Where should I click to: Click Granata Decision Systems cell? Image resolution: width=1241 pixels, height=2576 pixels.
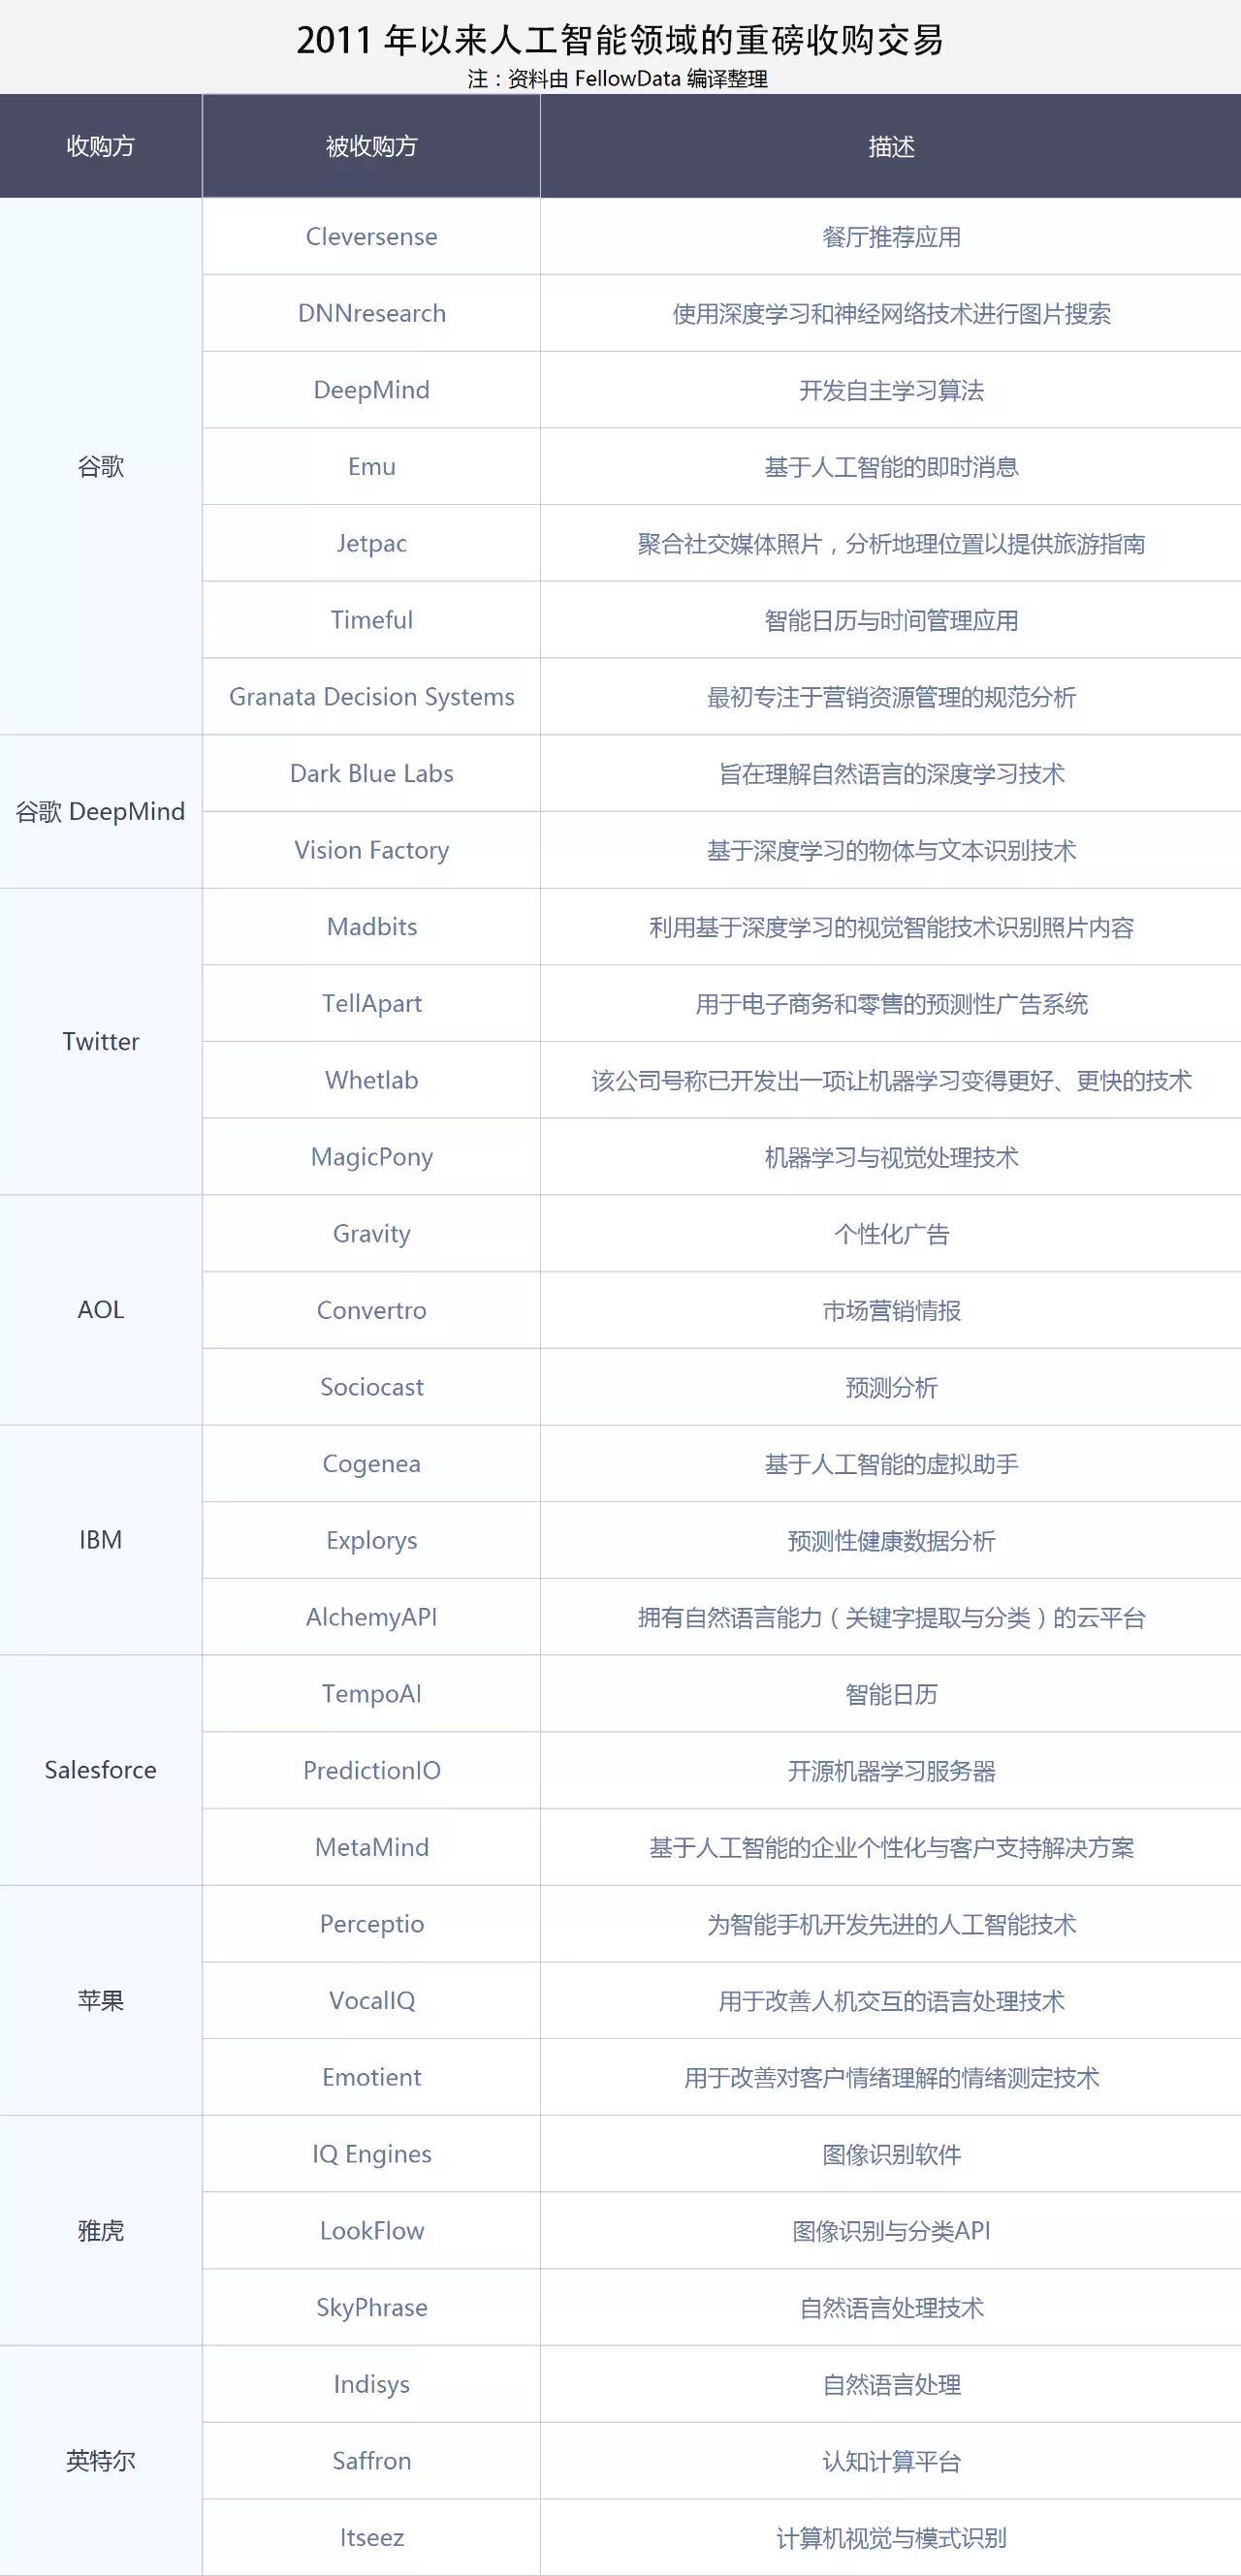click(x=371, y=696)
